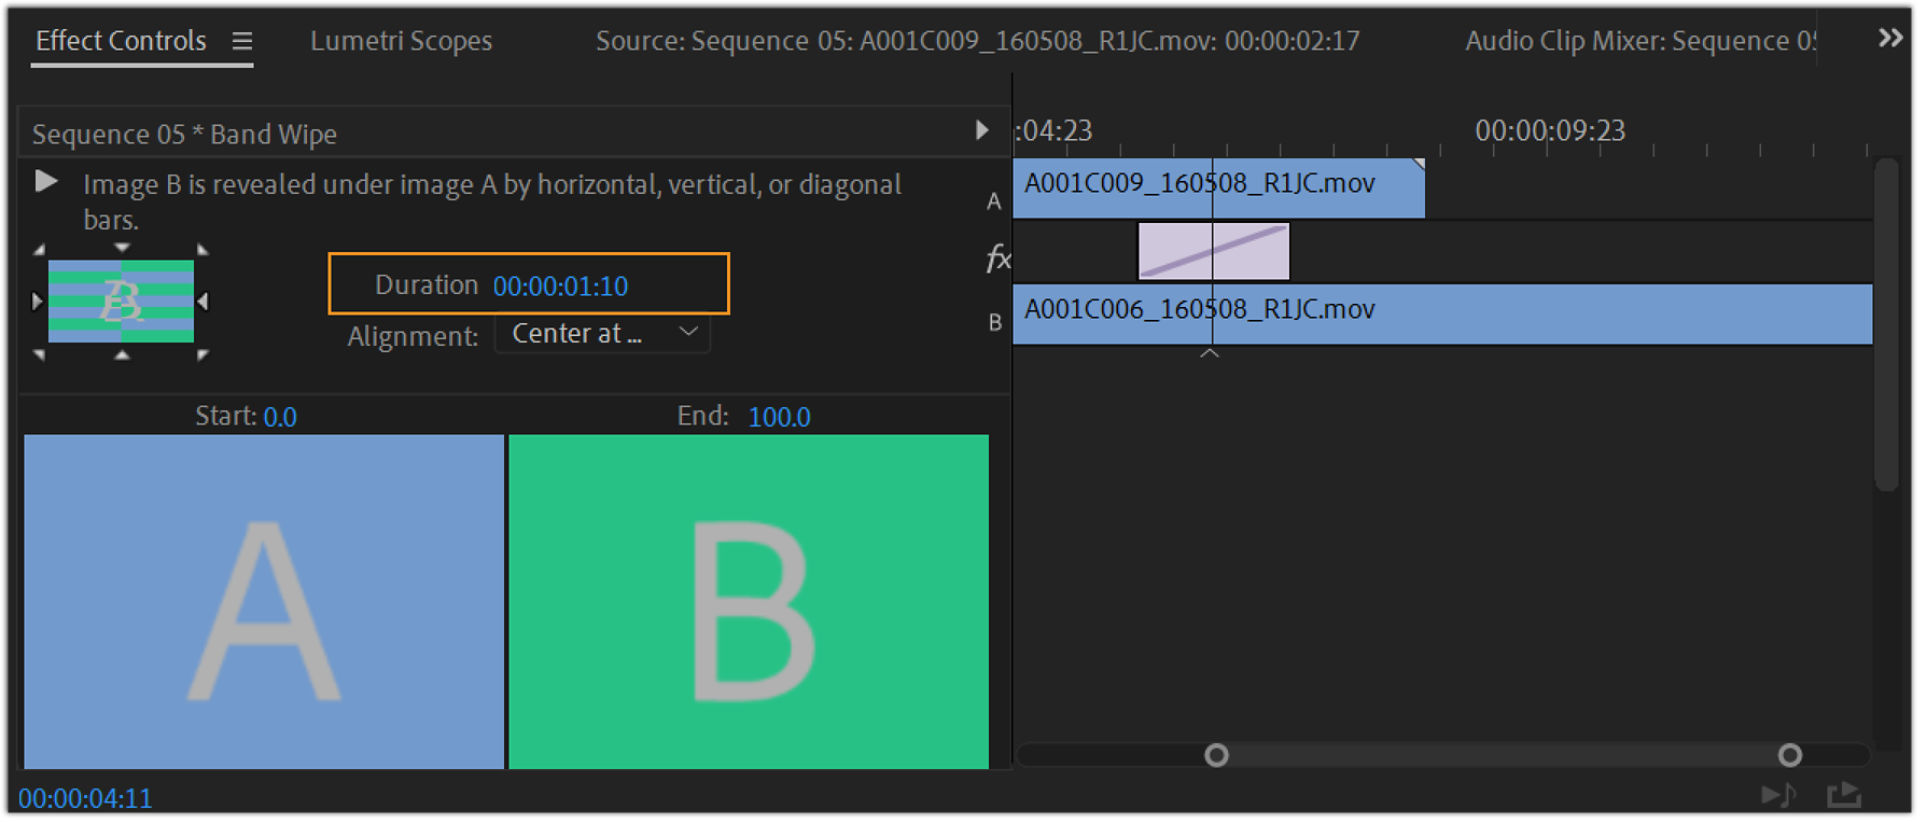
Task: Open the Effect Controls panel menu
Action: tap(242, 41)
